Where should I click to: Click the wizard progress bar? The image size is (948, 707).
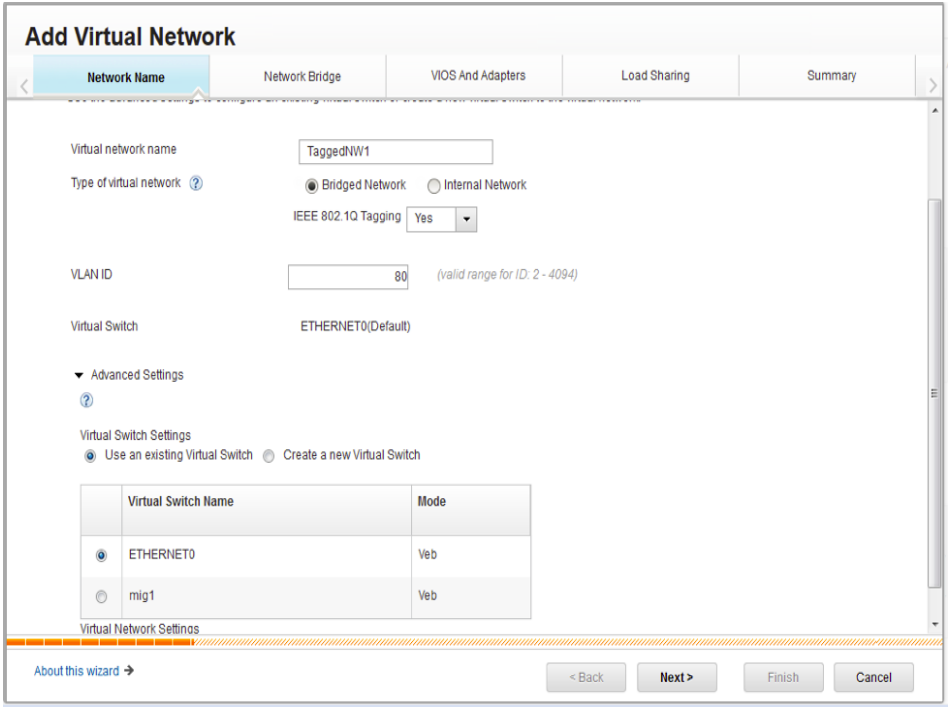tap(475, 642)
